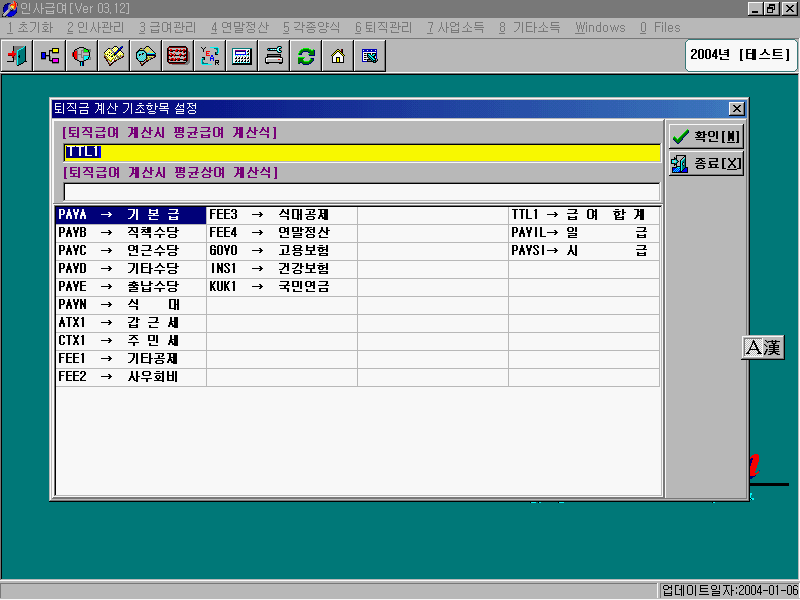Click the calculator toolbar icon
Screen dimensions: 800x600
coord(241,56)
